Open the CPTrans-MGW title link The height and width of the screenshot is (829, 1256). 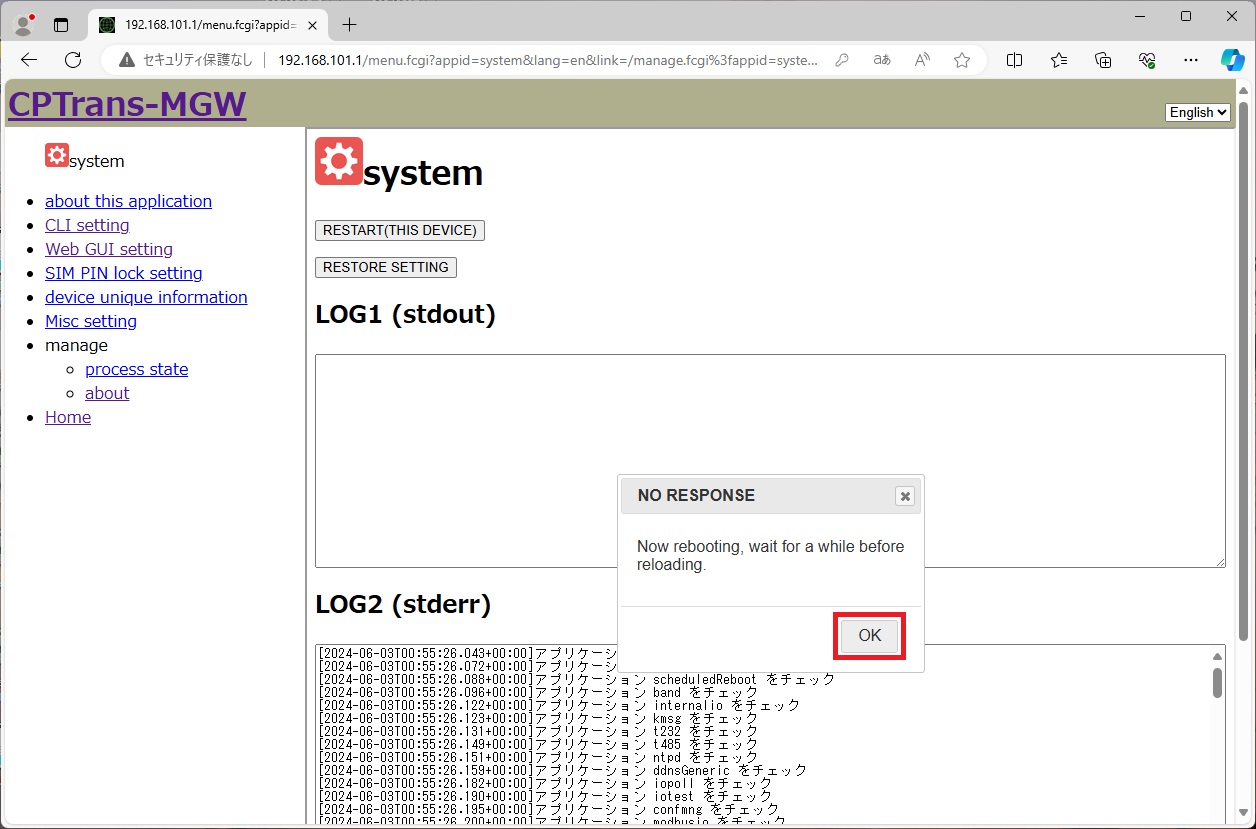(127, 104)
